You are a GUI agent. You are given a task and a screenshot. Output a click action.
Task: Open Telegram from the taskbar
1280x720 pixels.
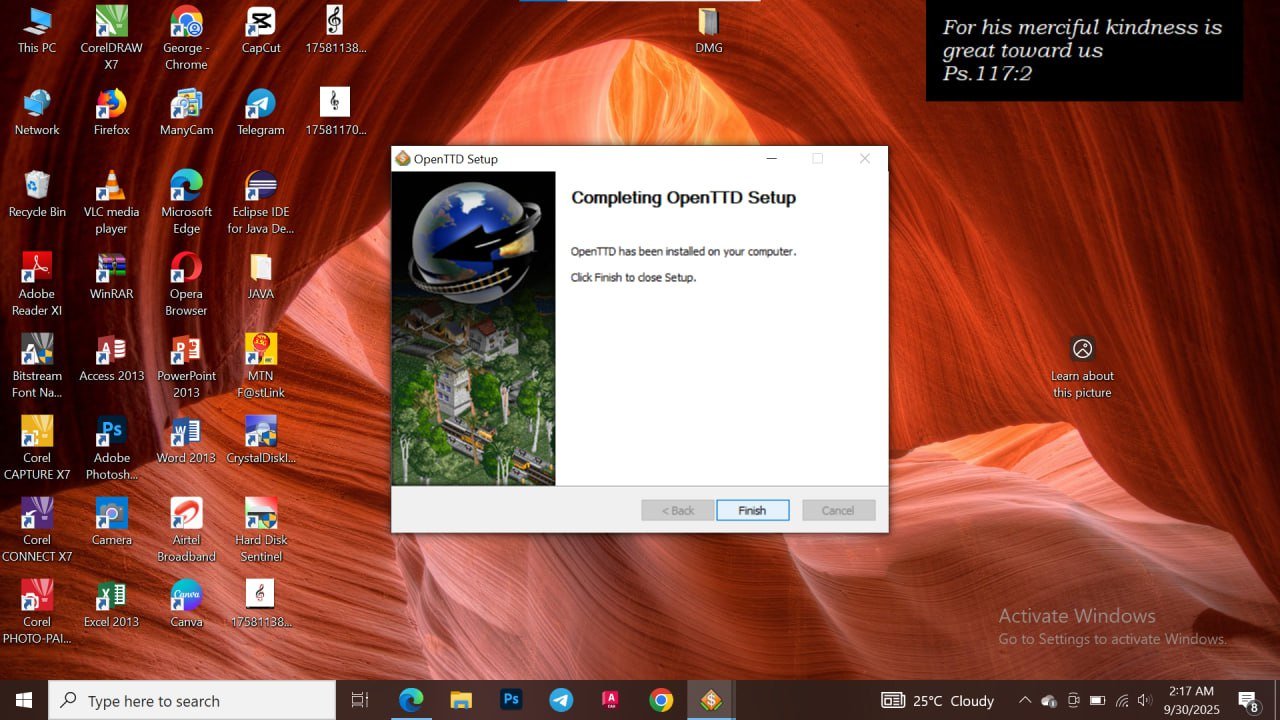tap(561, 700)
